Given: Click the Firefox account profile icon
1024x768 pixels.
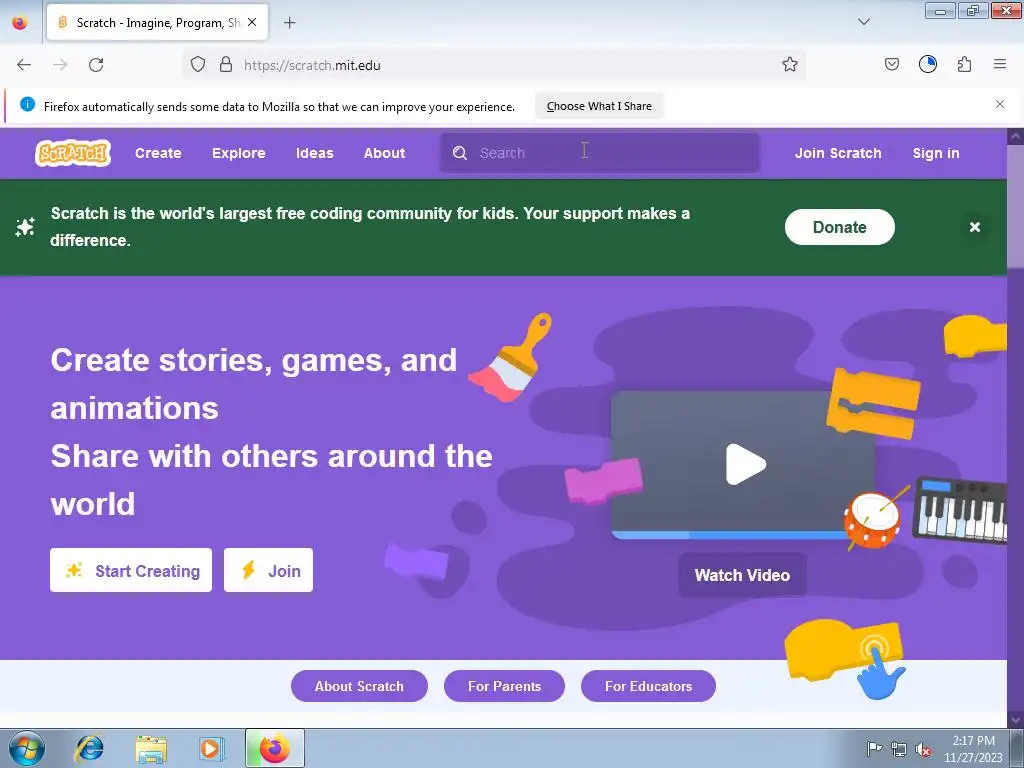Looking at the screenshot, I should (x=927, y=65).
